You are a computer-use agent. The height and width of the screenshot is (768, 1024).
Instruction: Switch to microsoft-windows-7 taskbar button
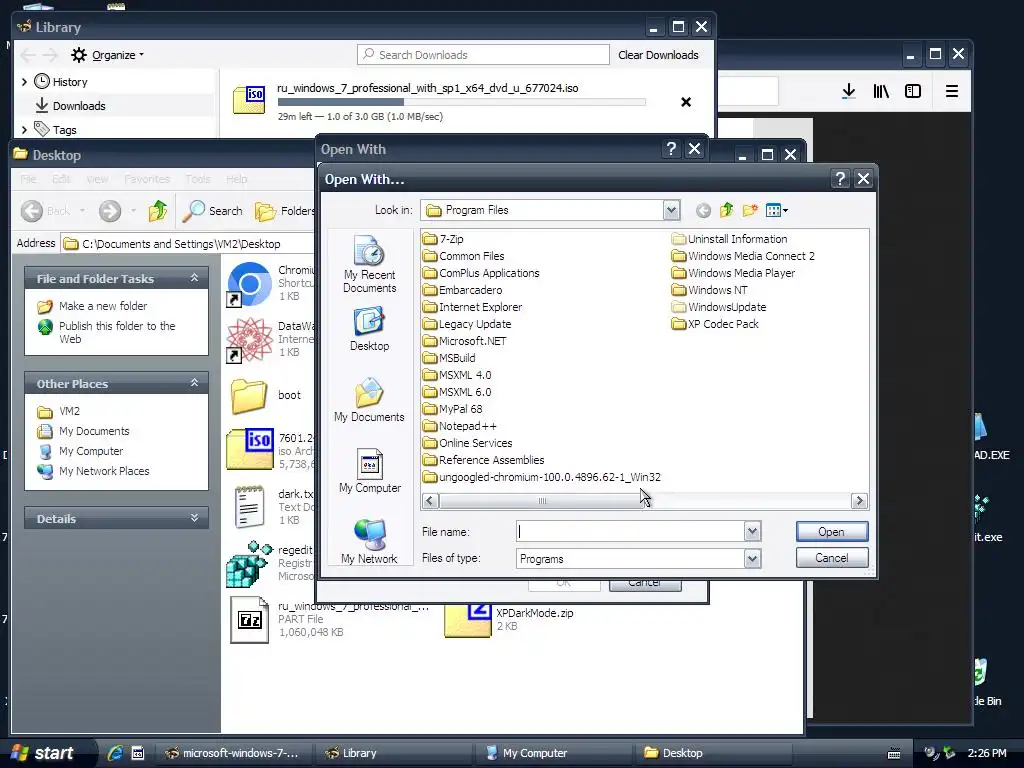pos(232,753)
